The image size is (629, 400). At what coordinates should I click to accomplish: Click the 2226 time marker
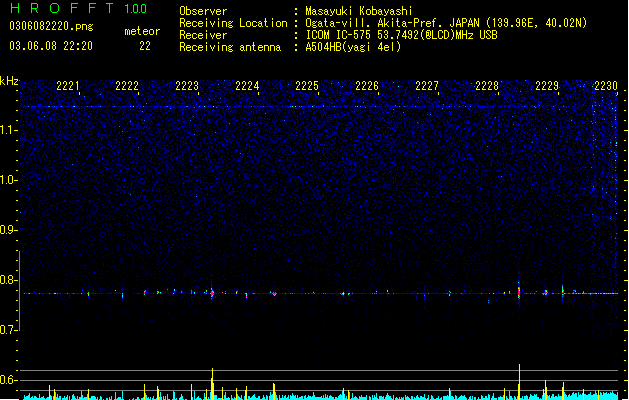367,86
